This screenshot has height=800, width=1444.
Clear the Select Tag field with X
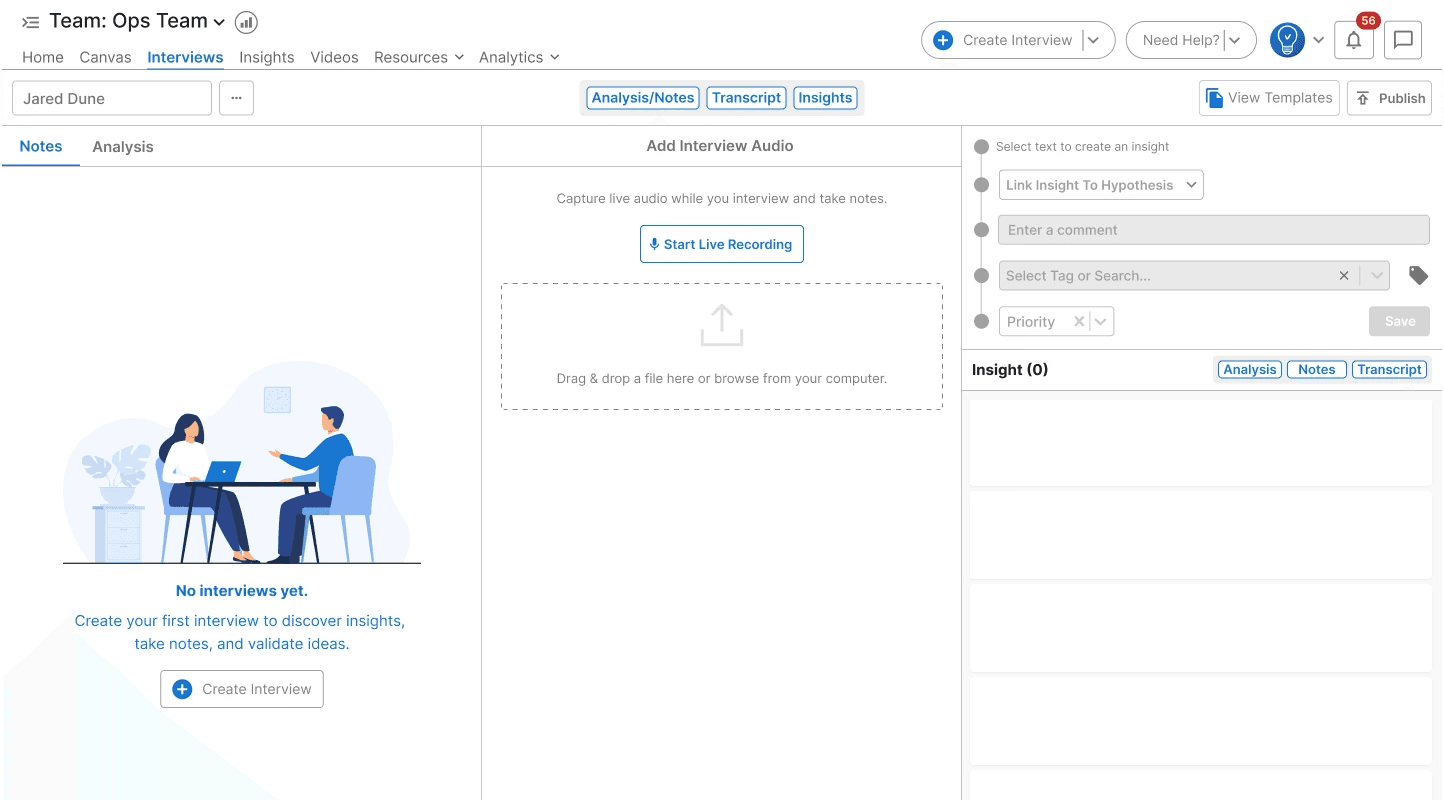[x=1344, y=276]
